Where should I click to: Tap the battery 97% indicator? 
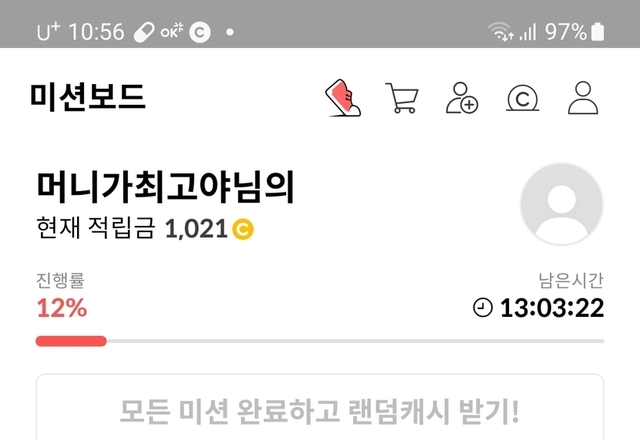[575, 31]
